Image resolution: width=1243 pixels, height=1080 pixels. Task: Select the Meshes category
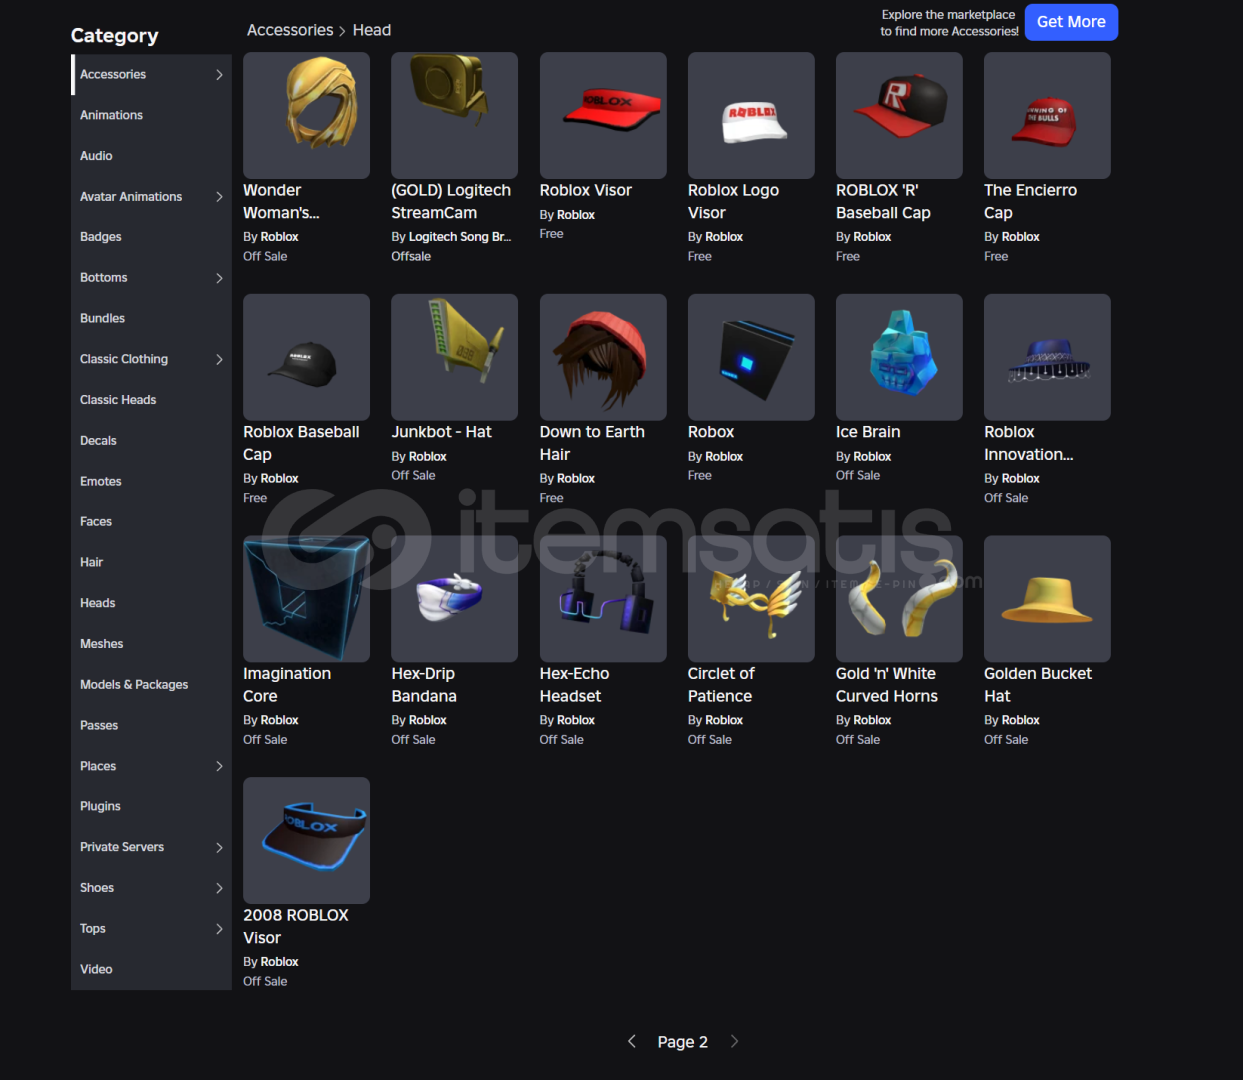pos(151,644)
